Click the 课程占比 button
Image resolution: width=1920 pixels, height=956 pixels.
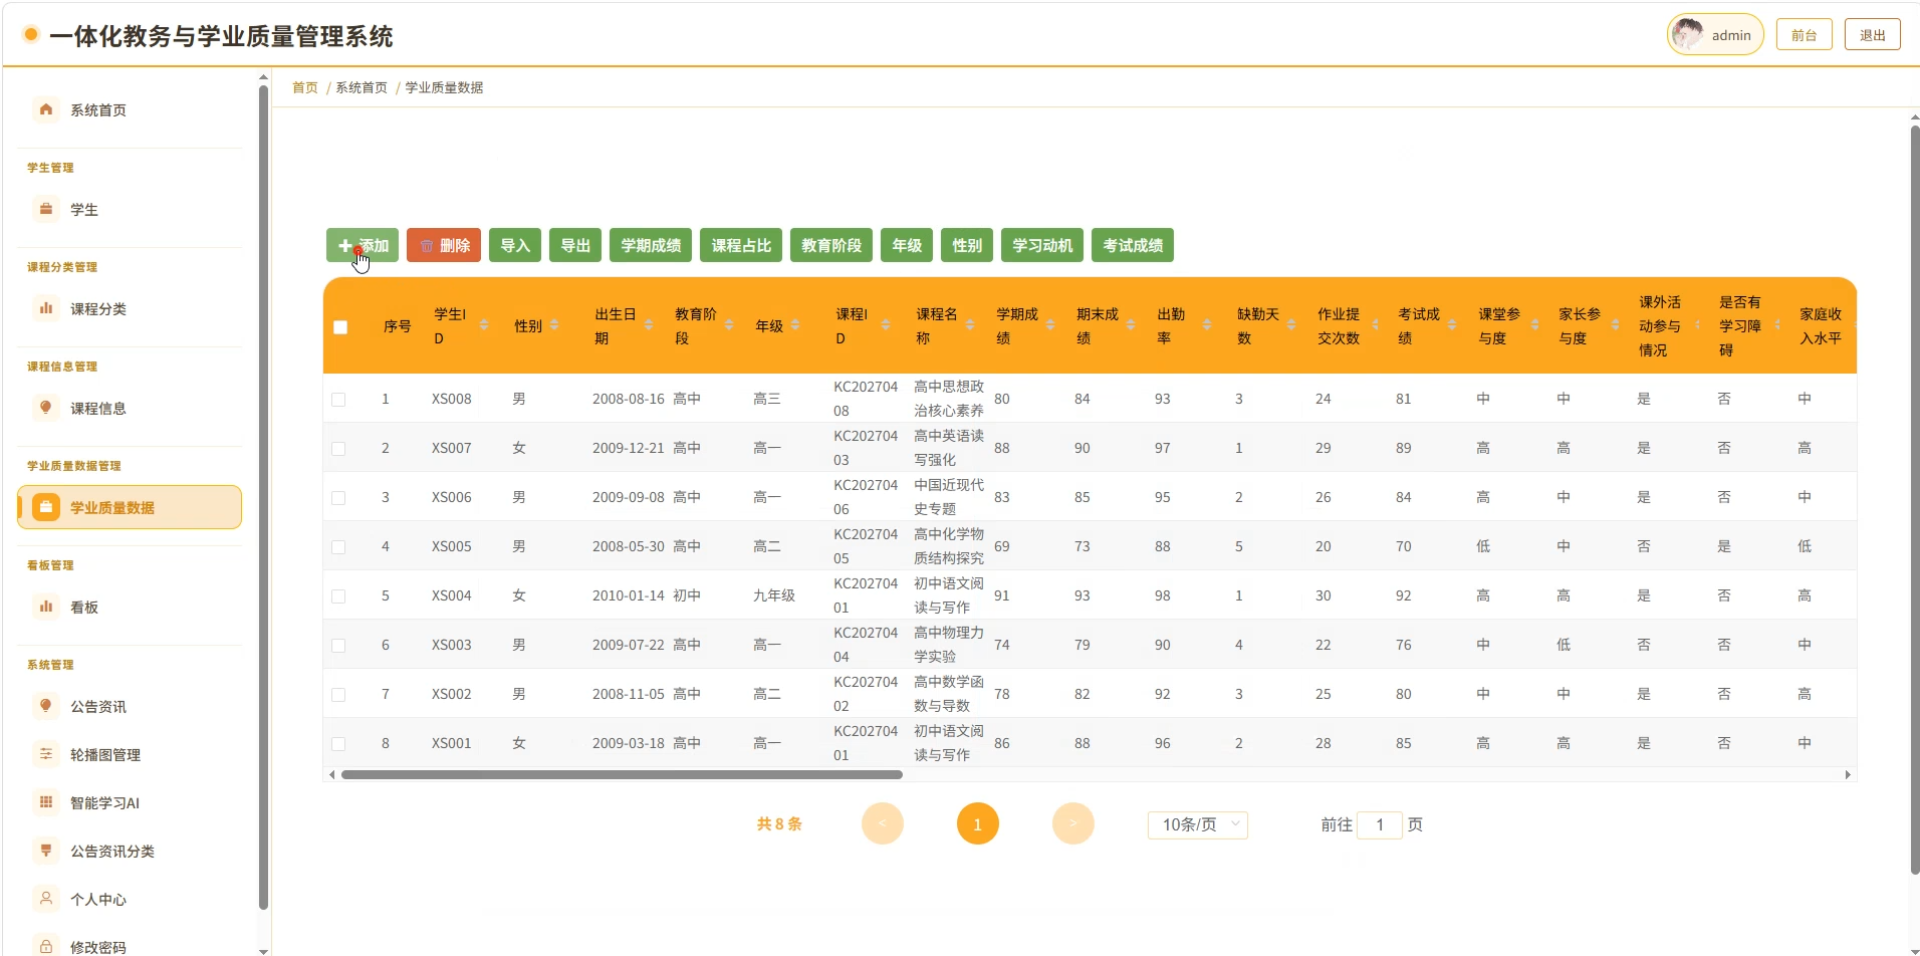[x=741, y=245]
